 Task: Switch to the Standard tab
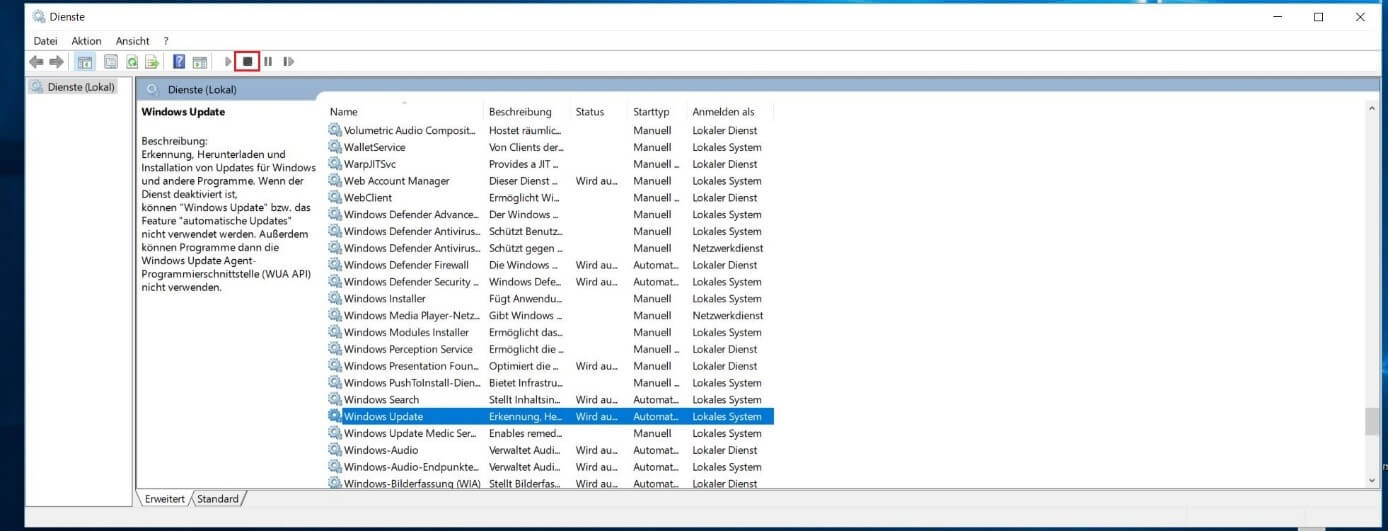pyautogui.click(x=217, y=499)
